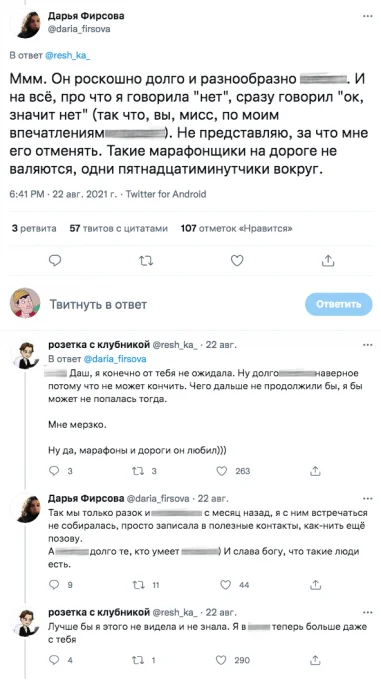Open more menu on Дарья Фирсова reply
This screenshot has height=680, width=381.
click(x=367, y=498)
